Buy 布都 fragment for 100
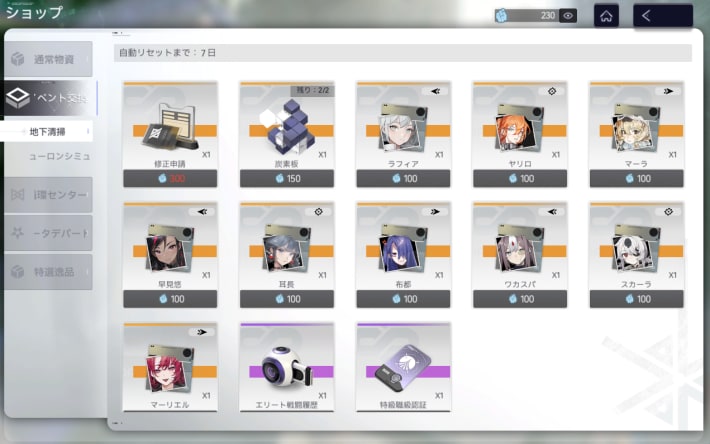710x444 pixels. [x=403, y=299]
